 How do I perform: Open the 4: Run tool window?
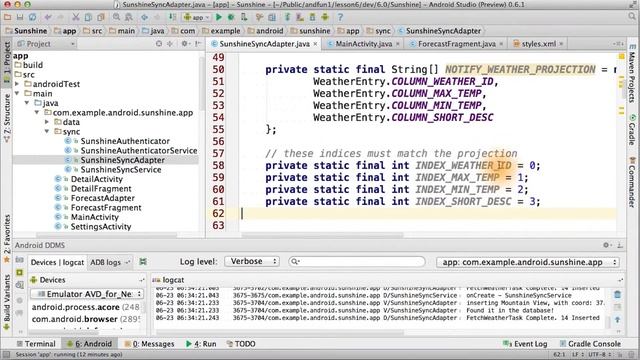(201, 344)
